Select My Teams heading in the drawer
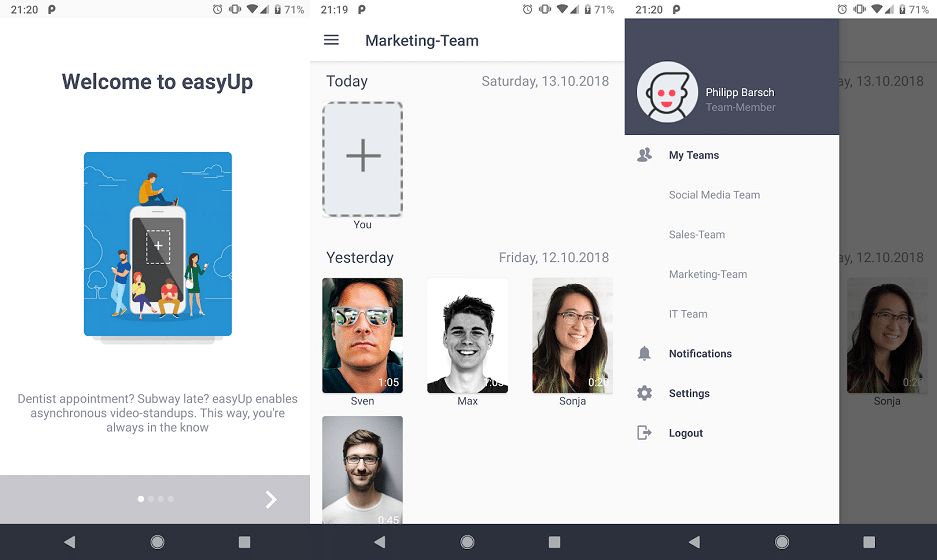Viewport: 937px width, 560px height. click(694, 155)
